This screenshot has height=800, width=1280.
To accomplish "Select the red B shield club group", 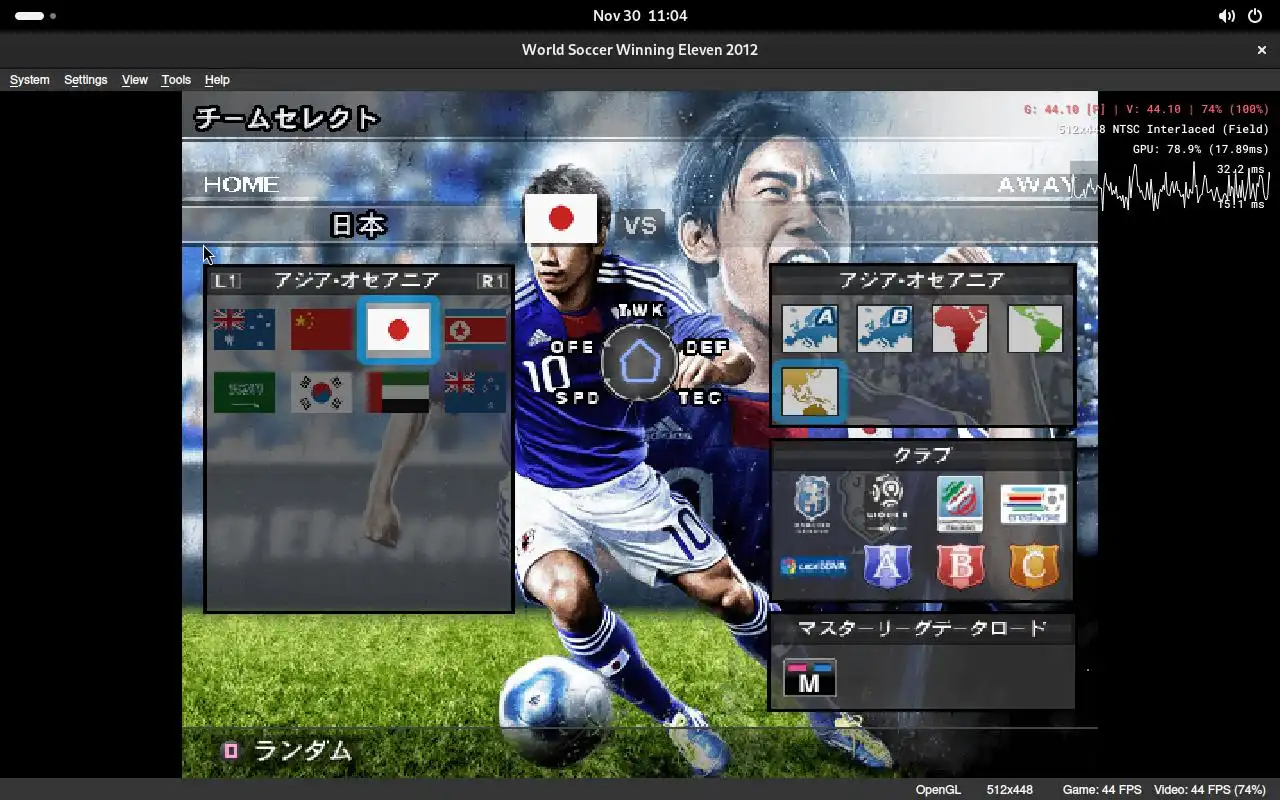I will click(960, 566).
